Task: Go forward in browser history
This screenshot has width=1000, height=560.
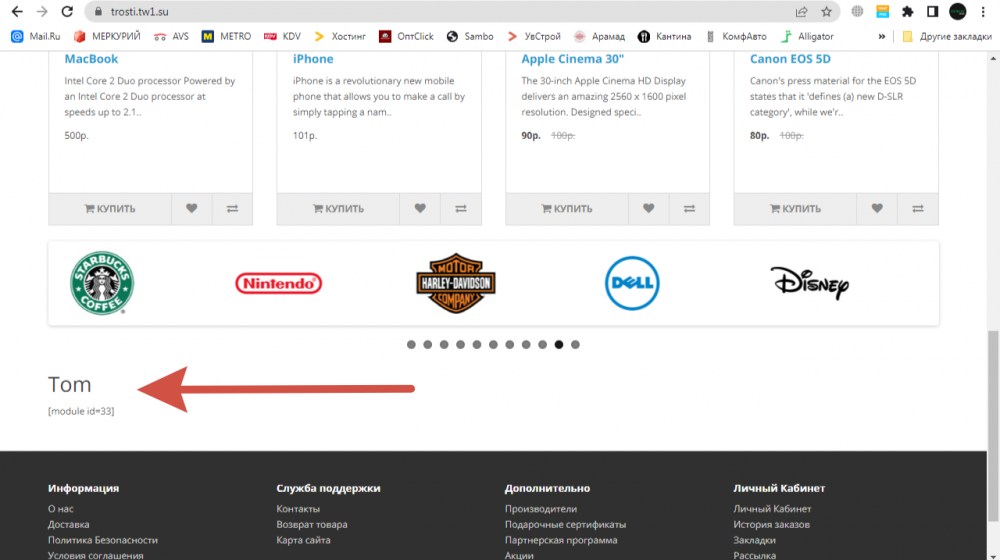Action: (42, 11)
